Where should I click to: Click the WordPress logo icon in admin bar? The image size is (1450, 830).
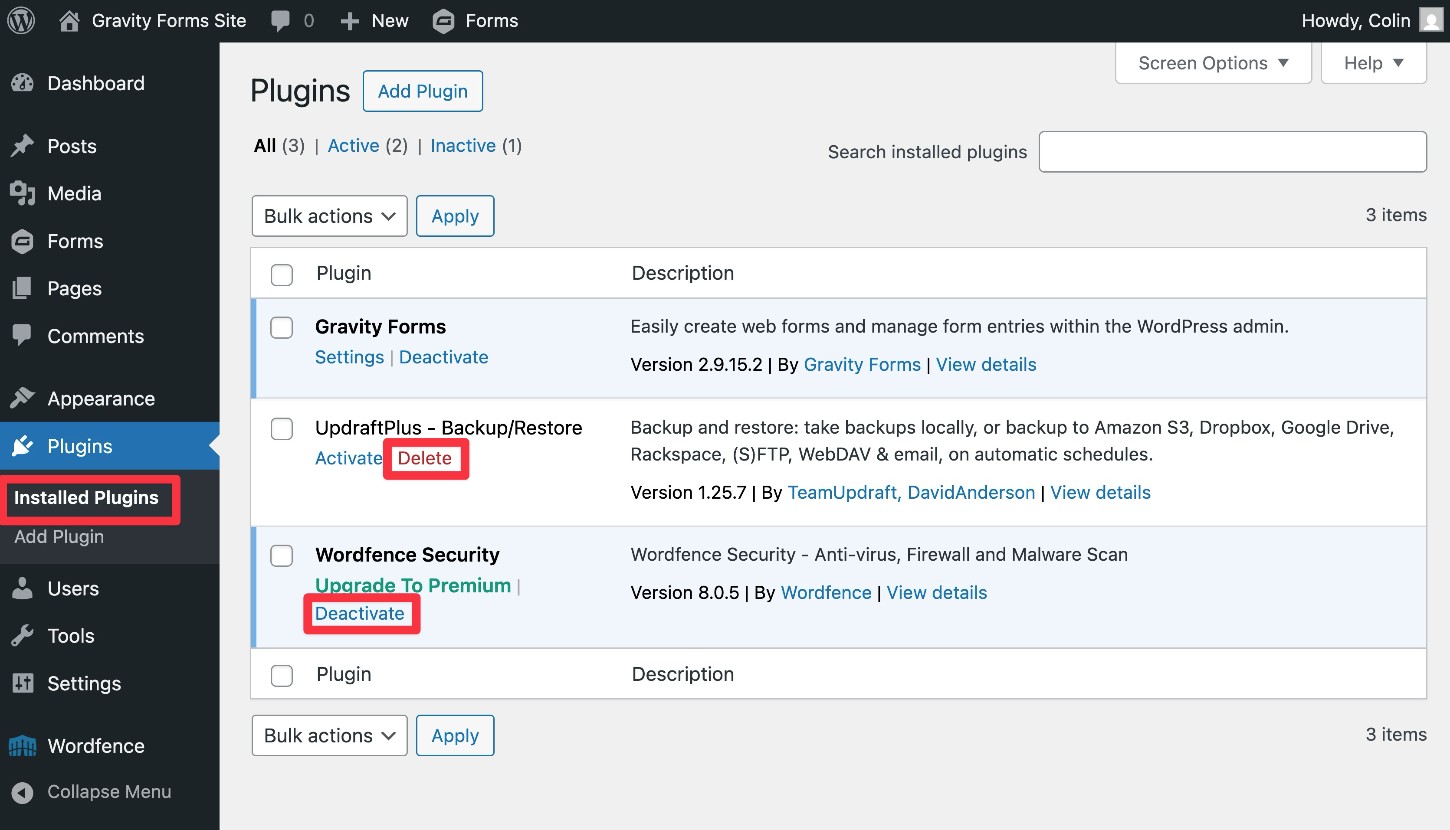pos(22,20)
